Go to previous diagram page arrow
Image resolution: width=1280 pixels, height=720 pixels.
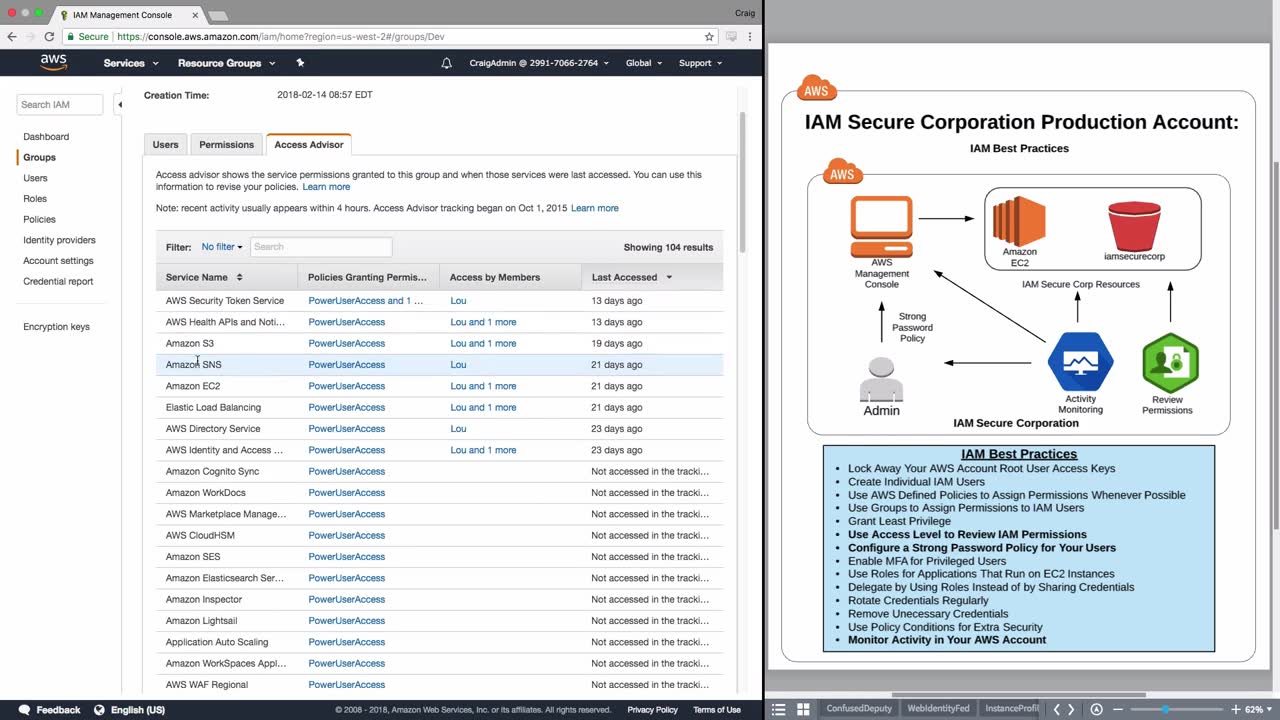(x=1056, y=709)
